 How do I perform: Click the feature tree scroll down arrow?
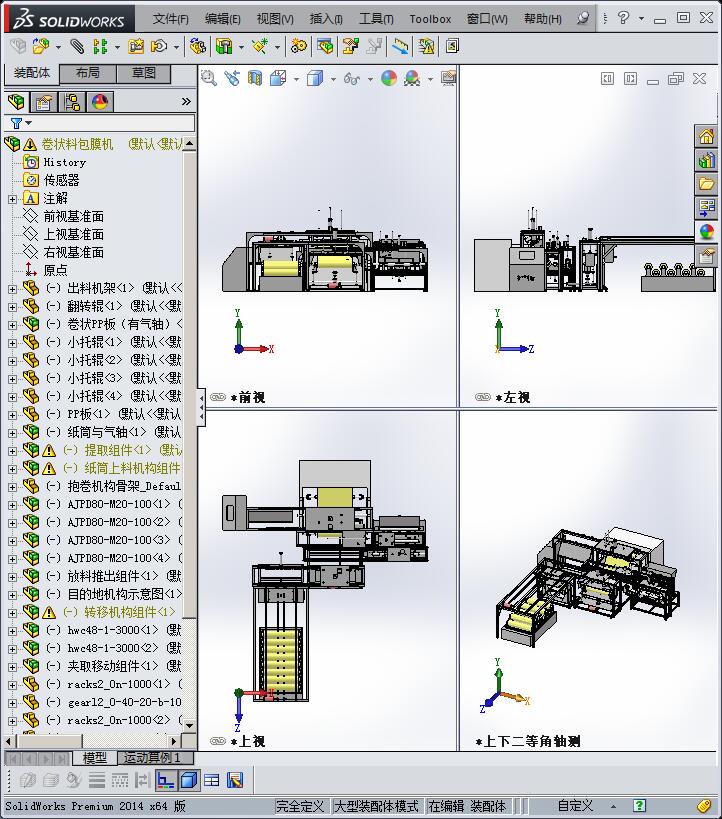tap(190, 725)
